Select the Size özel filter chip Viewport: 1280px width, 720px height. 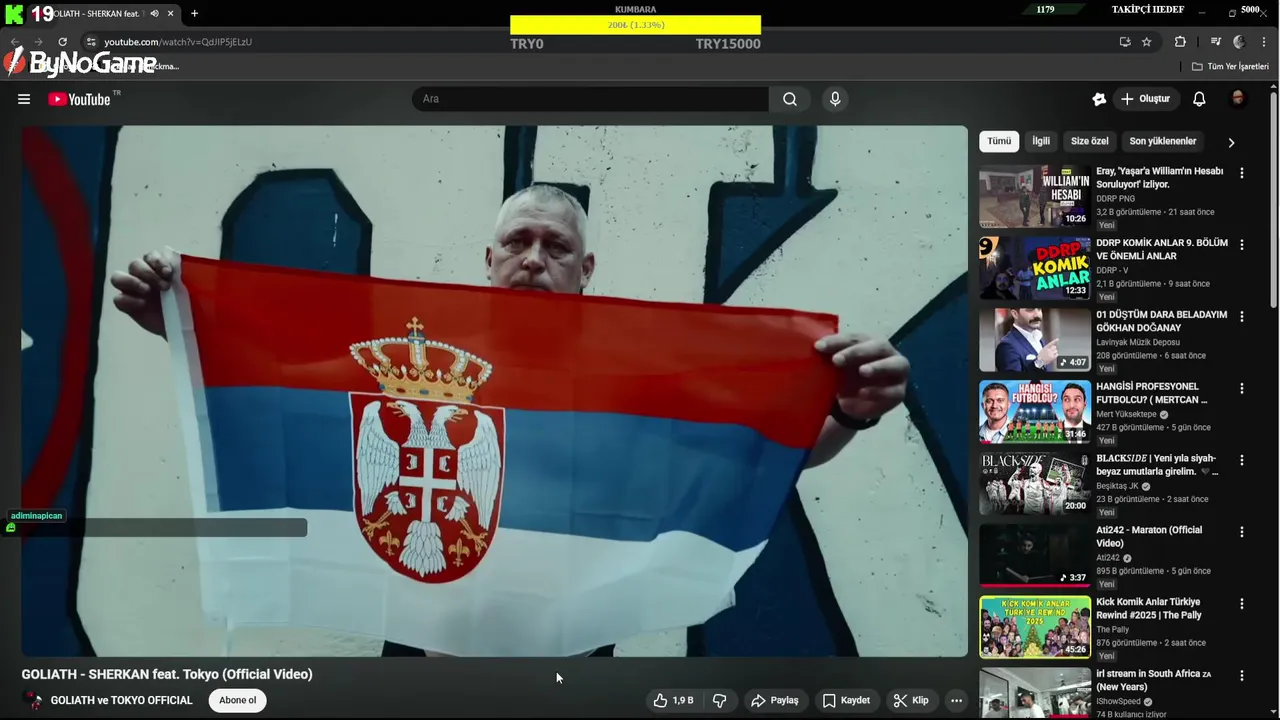[x=1089, y=141]
